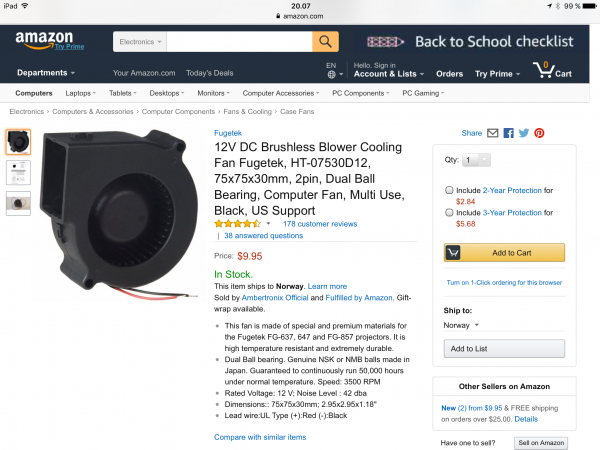The width and height of the screenshot is (600, 450).
Task: Share the product on Pinterest
Action: point(539,132)
